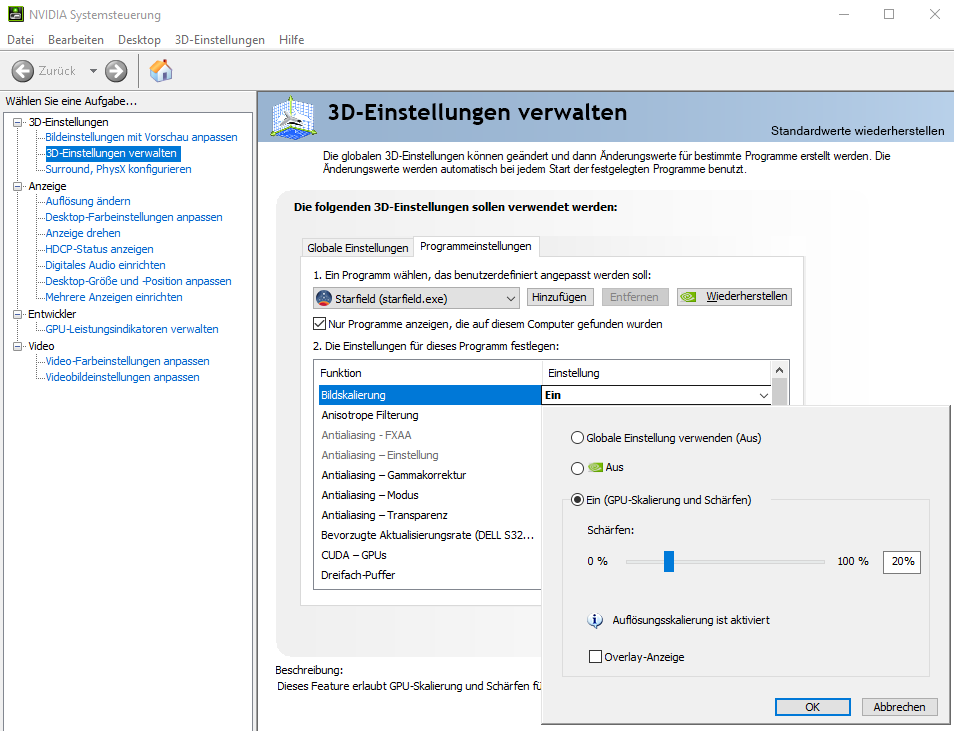Select 'Ein (GPU-Skalierung und Schärfen)' radio
This screenshot has width=954, height=731.
(x=577, y=500)
